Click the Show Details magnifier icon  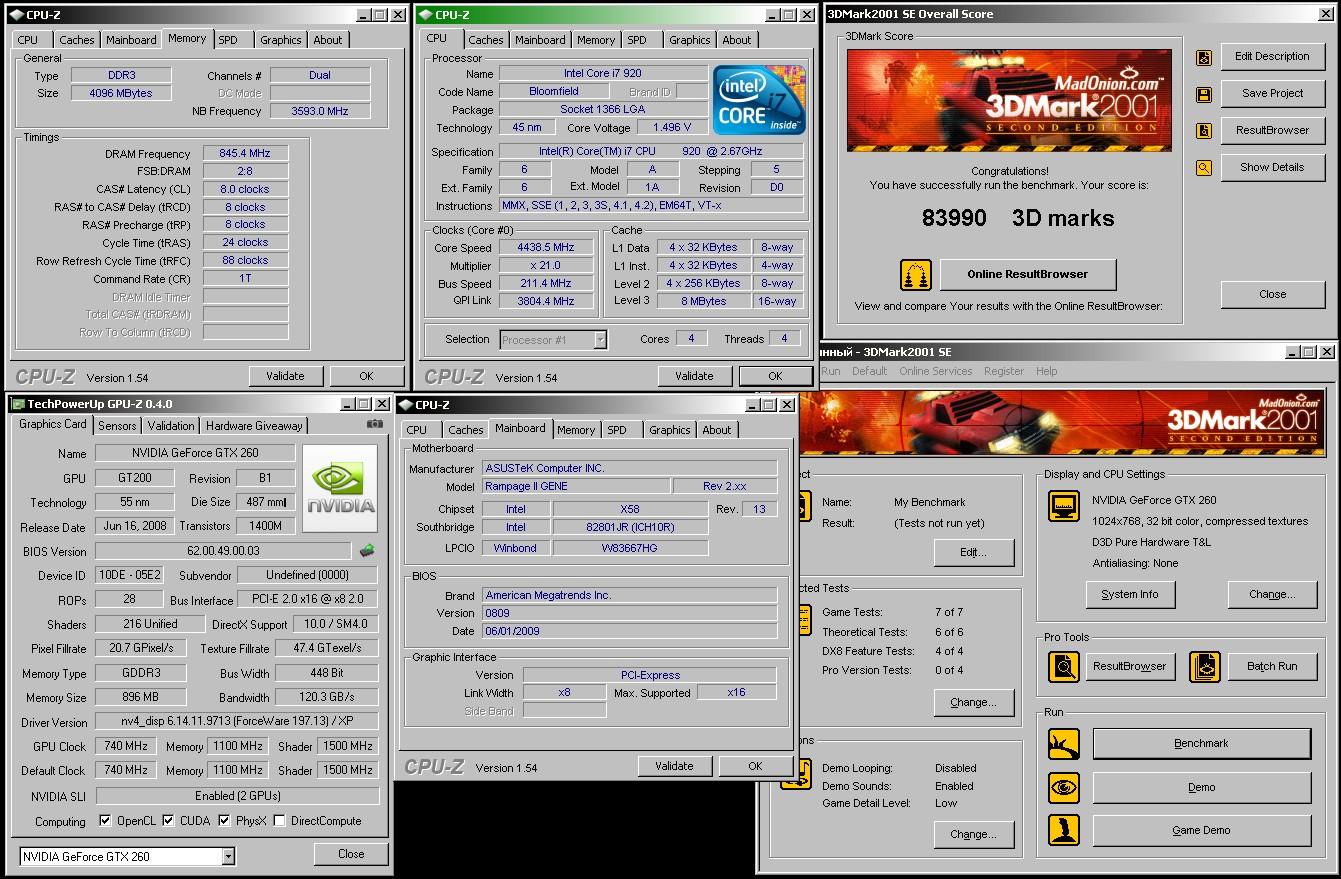tap(1204, 168)
